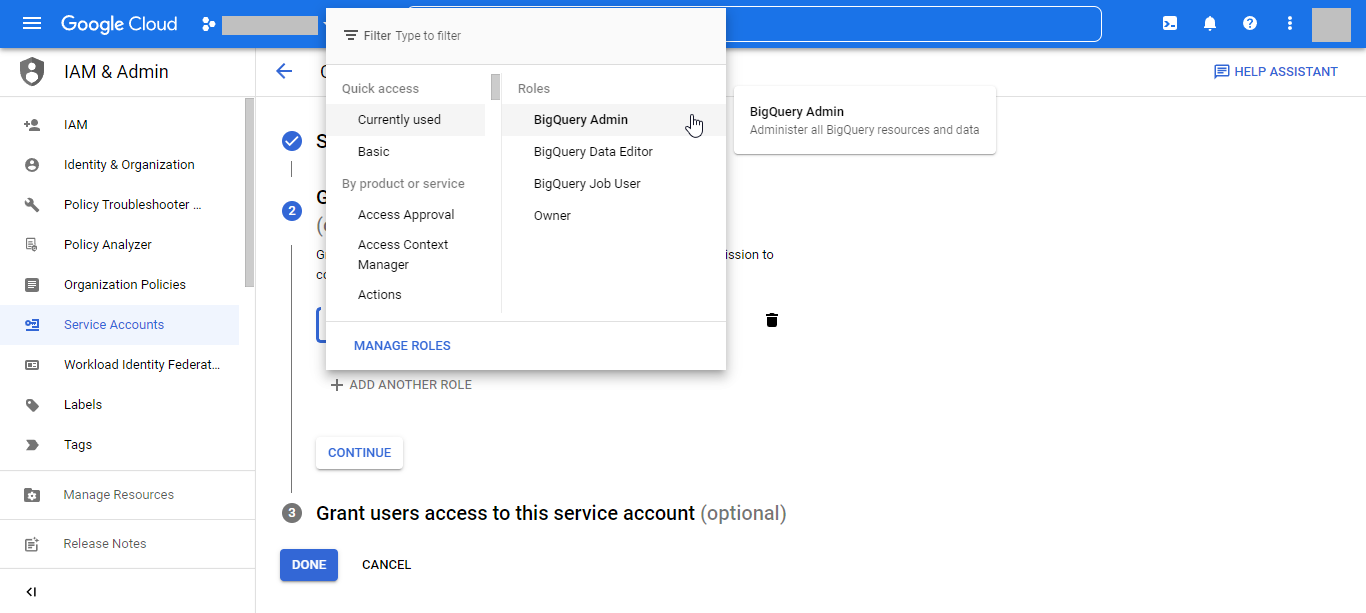
Task: Open the main hamburger navigation menu
Action: (x=32, y=24)
